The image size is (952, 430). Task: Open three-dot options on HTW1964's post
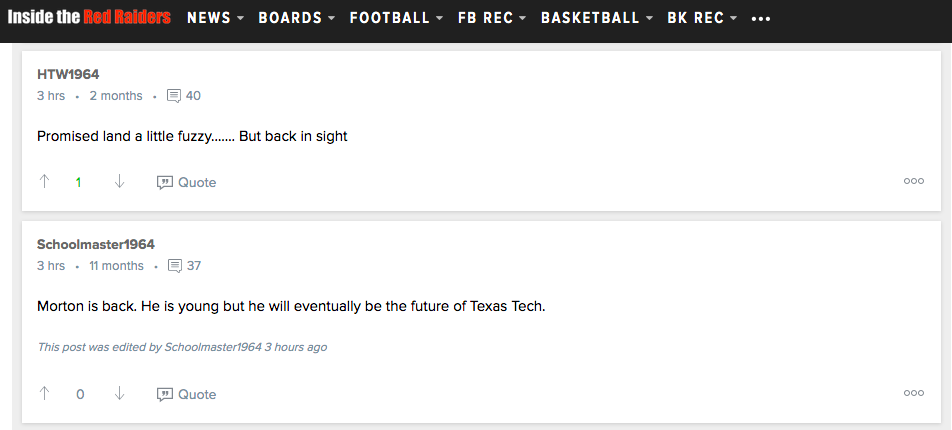[x=913, y=181]
